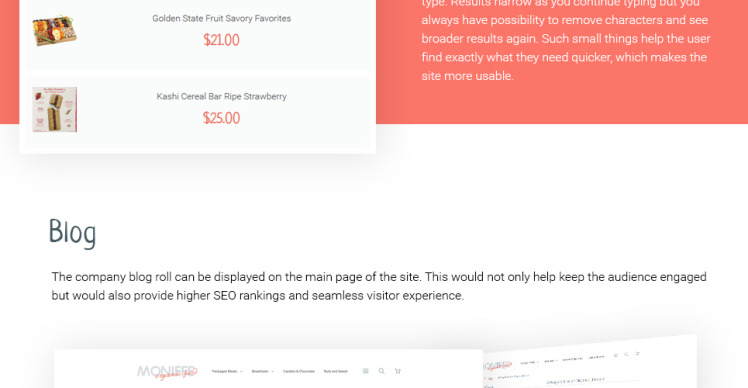This screenshot has height=388, width=748.
Task: Click the tilted second site mockup preview
Action: click(590, 363)
